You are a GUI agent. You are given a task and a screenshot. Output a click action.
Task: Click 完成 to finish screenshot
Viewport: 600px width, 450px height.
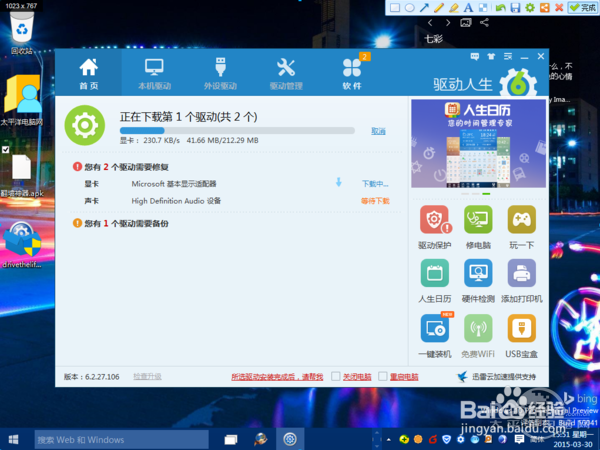582,8
